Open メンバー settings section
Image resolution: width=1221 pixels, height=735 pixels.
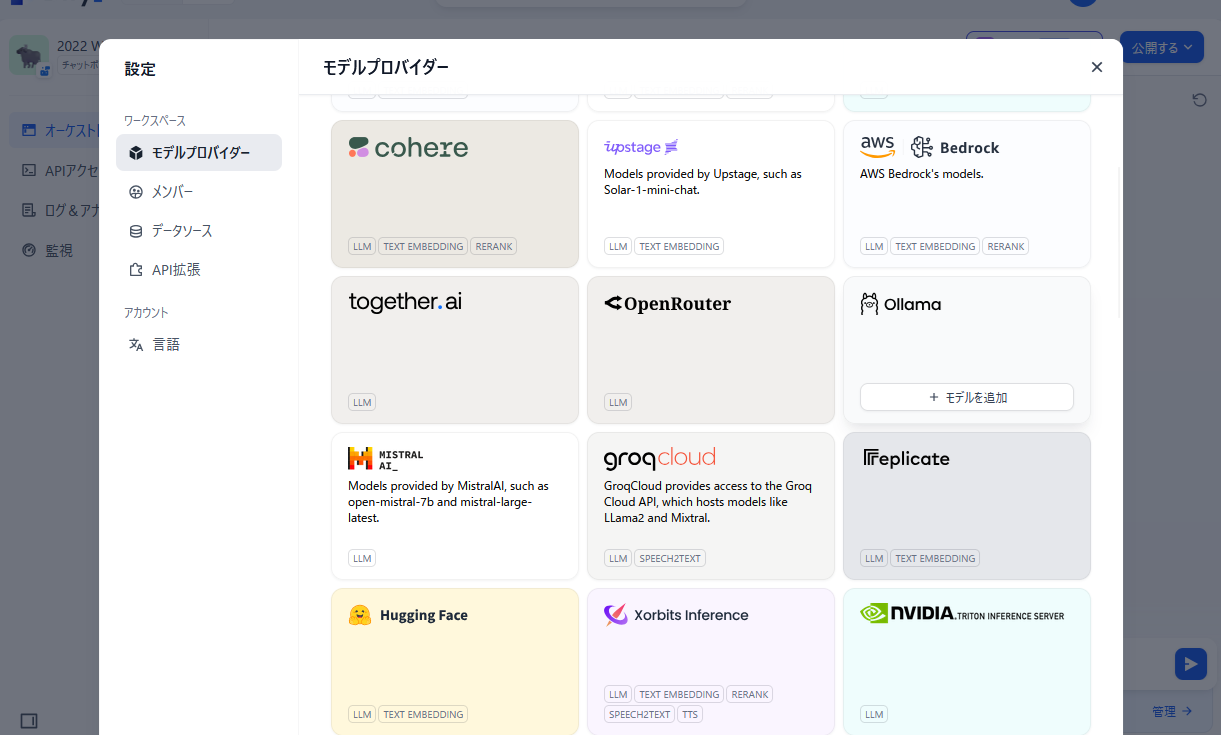[x=199, y=192]
